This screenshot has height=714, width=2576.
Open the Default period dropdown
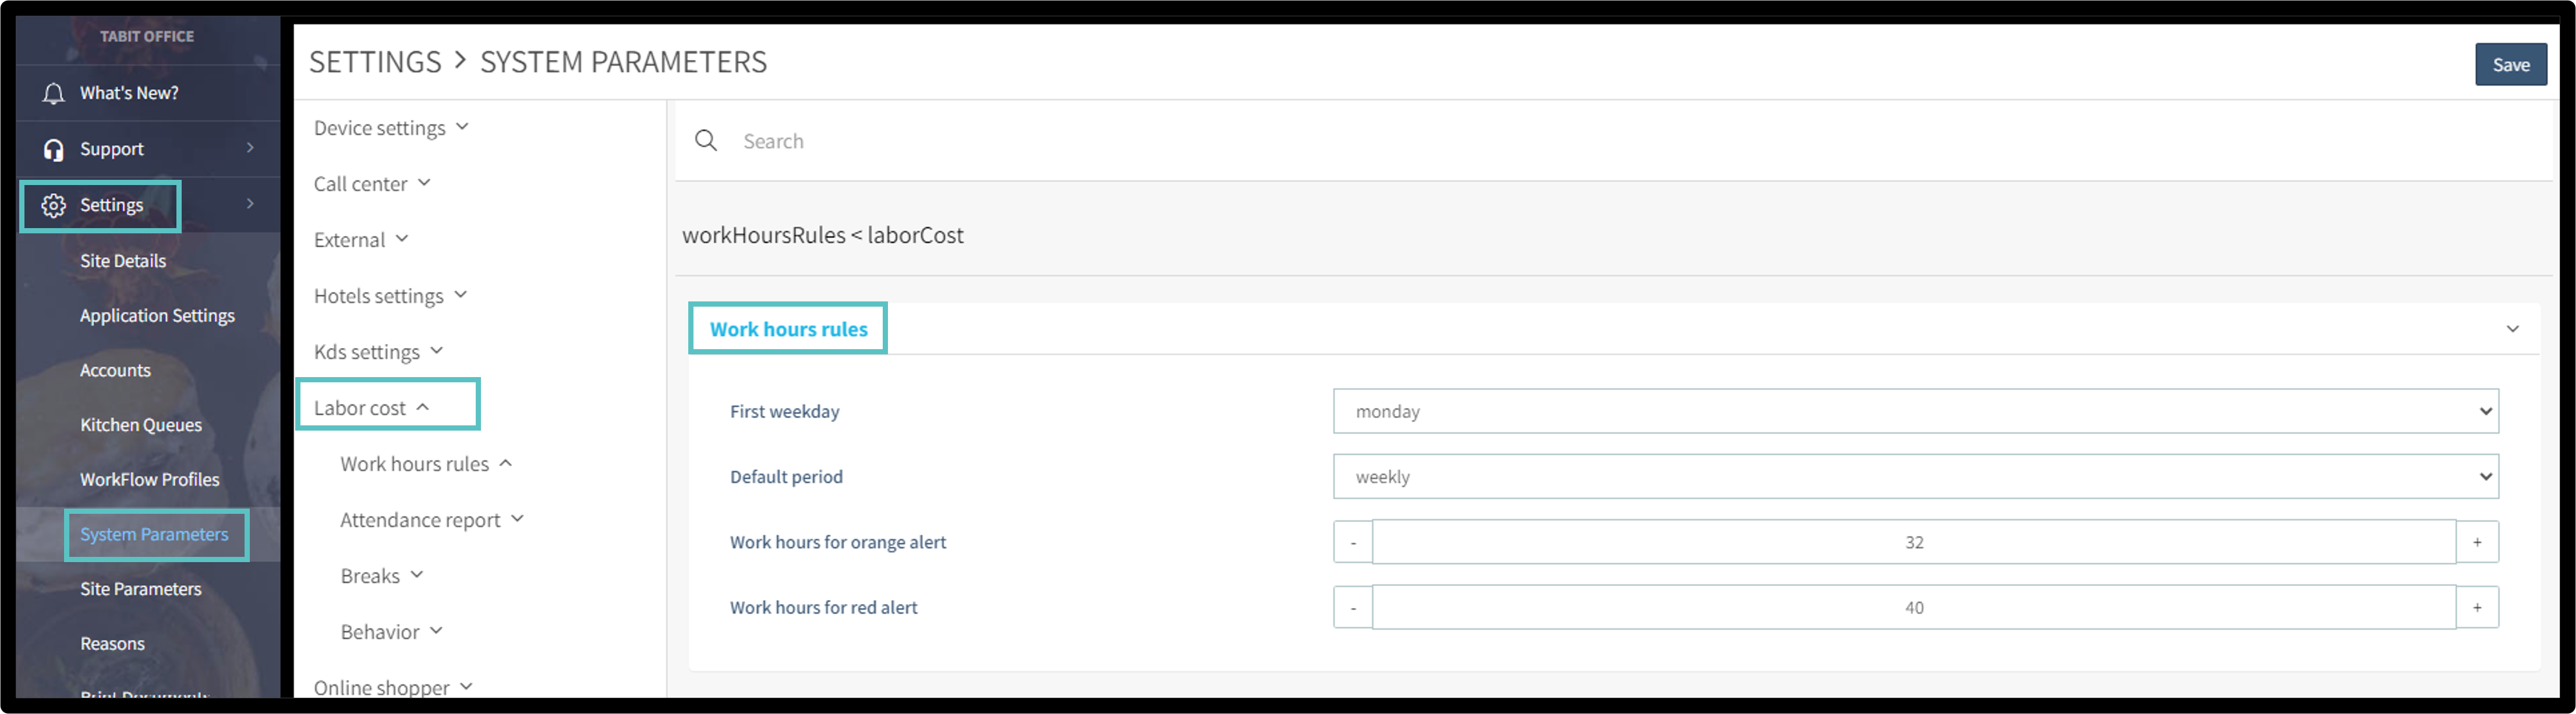(1915, 477)
